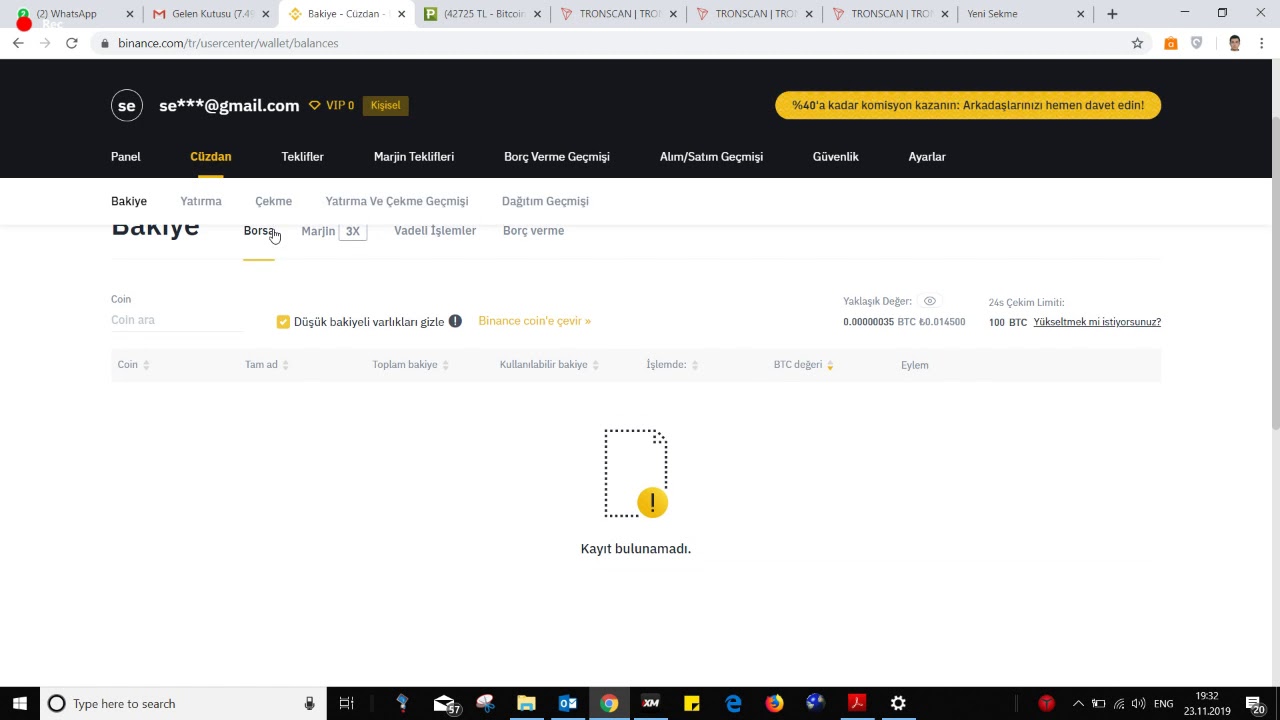This screenshot has height=720, width=1280.
Task: Switch to the 42725 TL Bitcoin tab
Action: (480, 14)
